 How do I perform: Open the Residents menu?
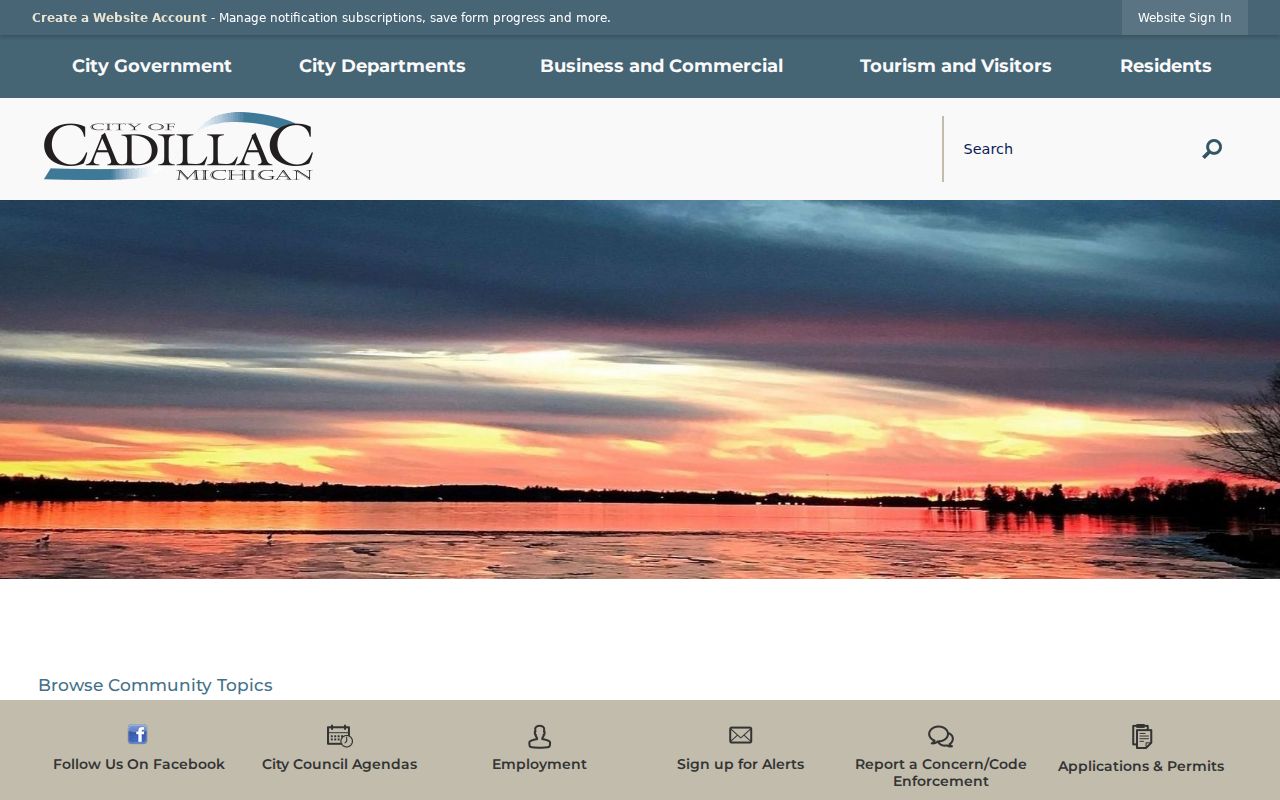click(x=1166, y=66)
